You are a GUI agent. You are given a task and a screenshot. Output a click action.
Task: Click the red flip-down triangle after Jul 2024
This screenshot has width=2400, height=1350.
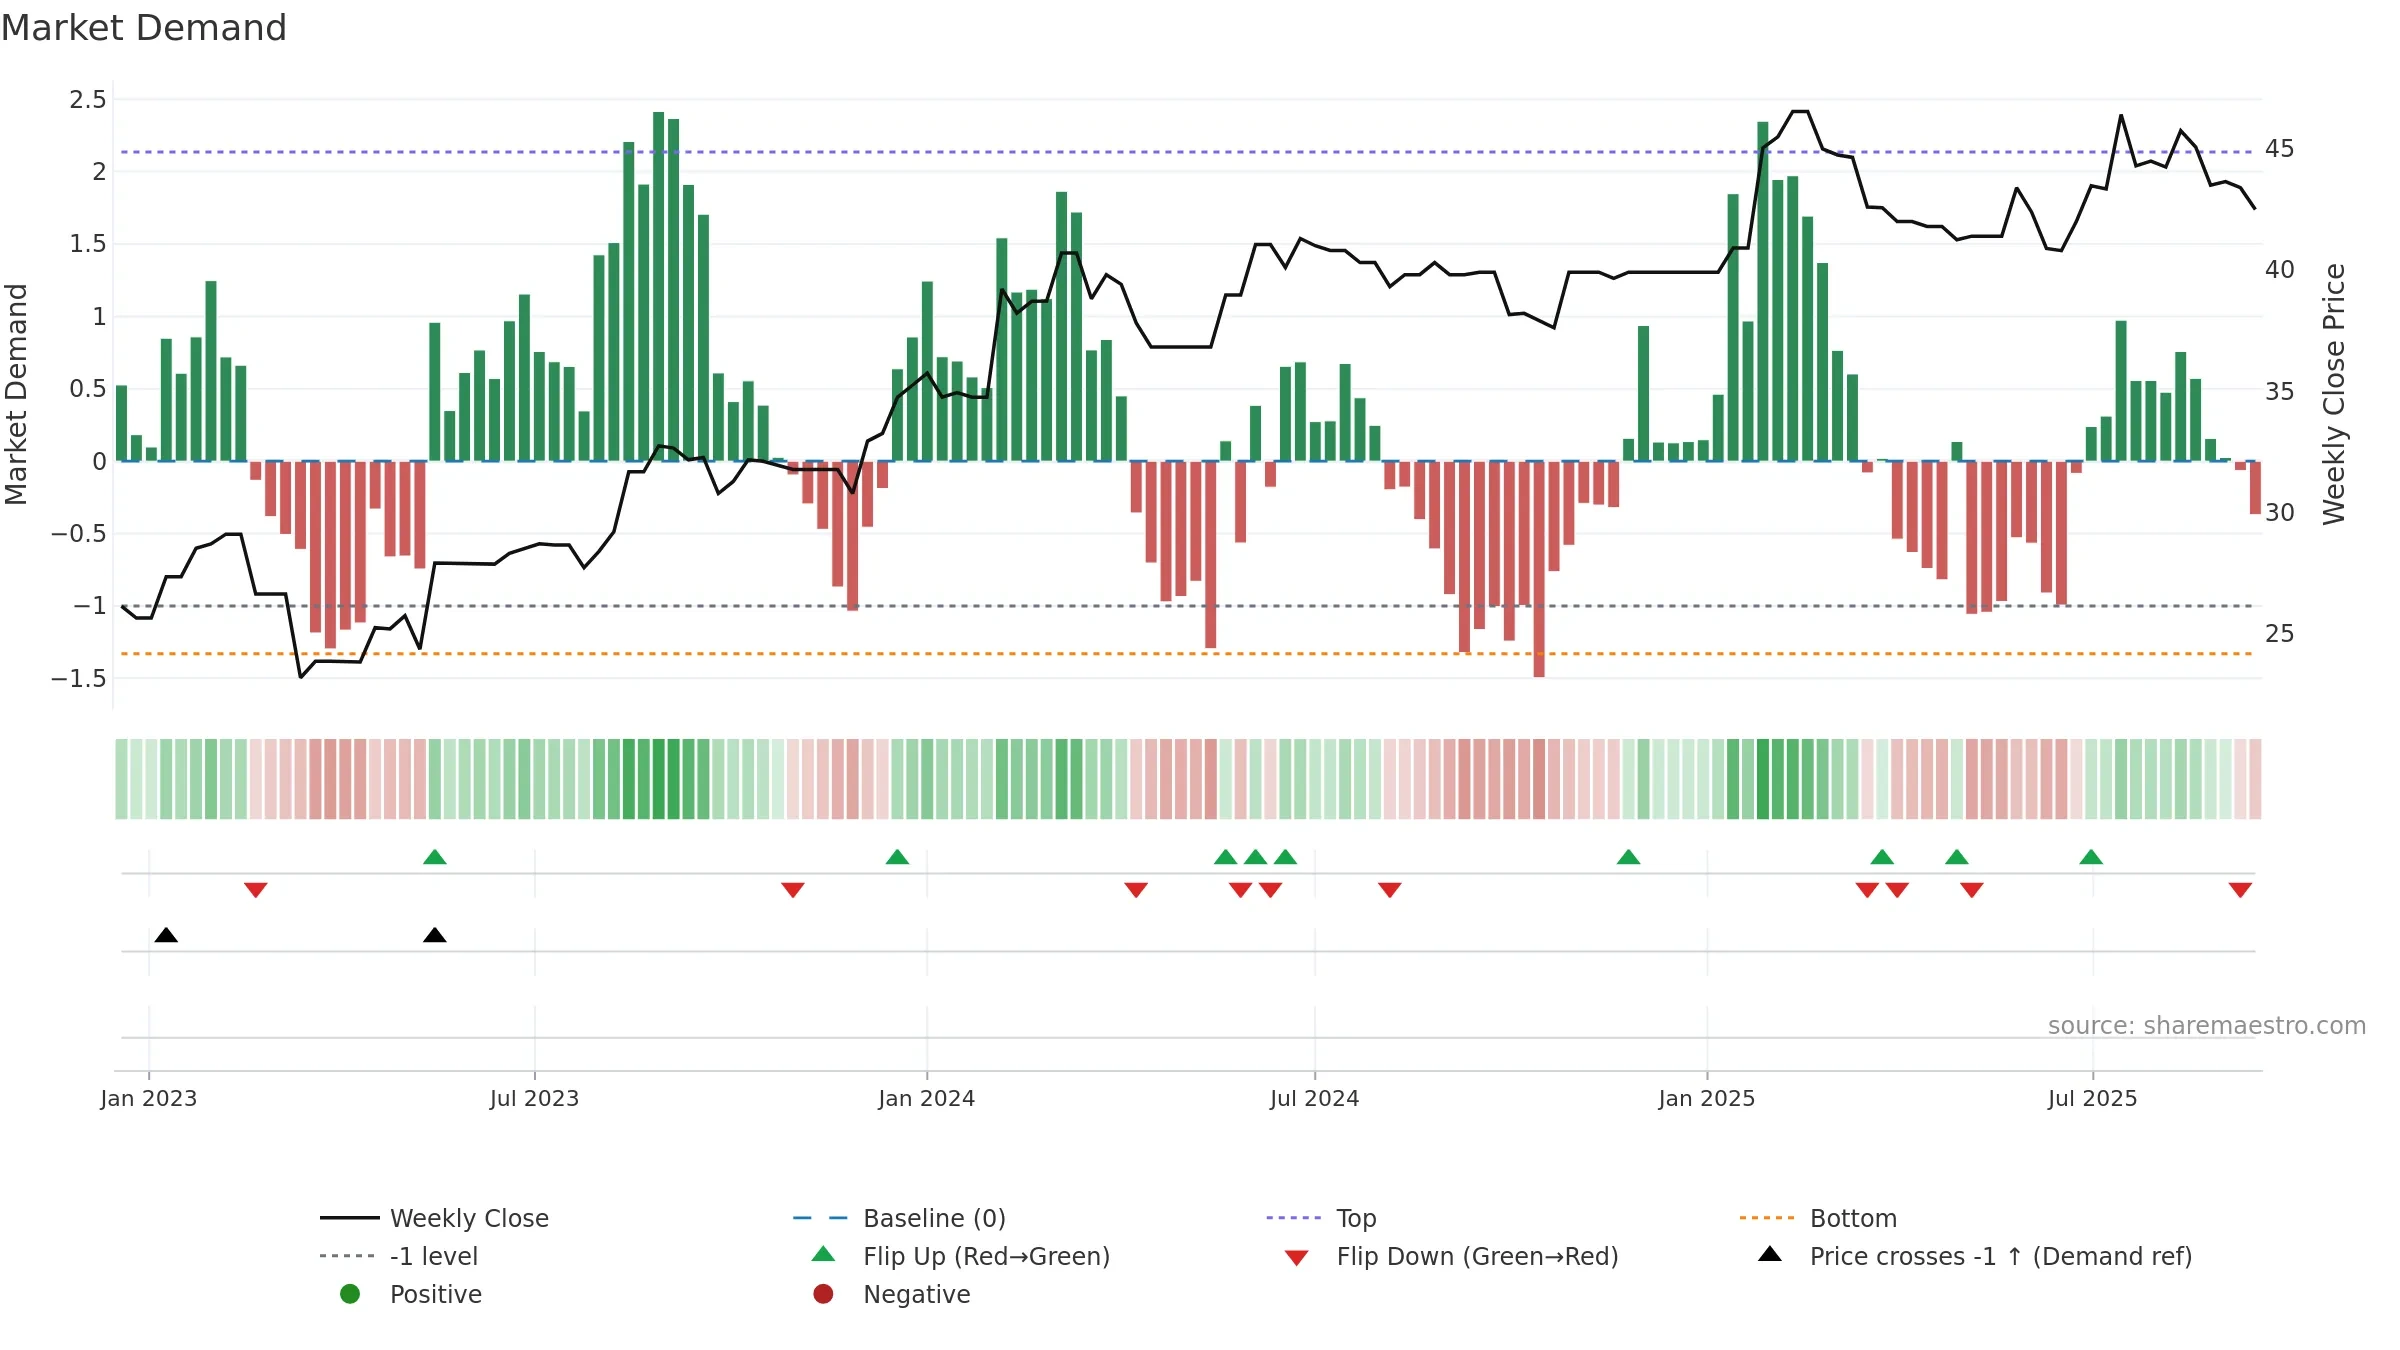1390,890
